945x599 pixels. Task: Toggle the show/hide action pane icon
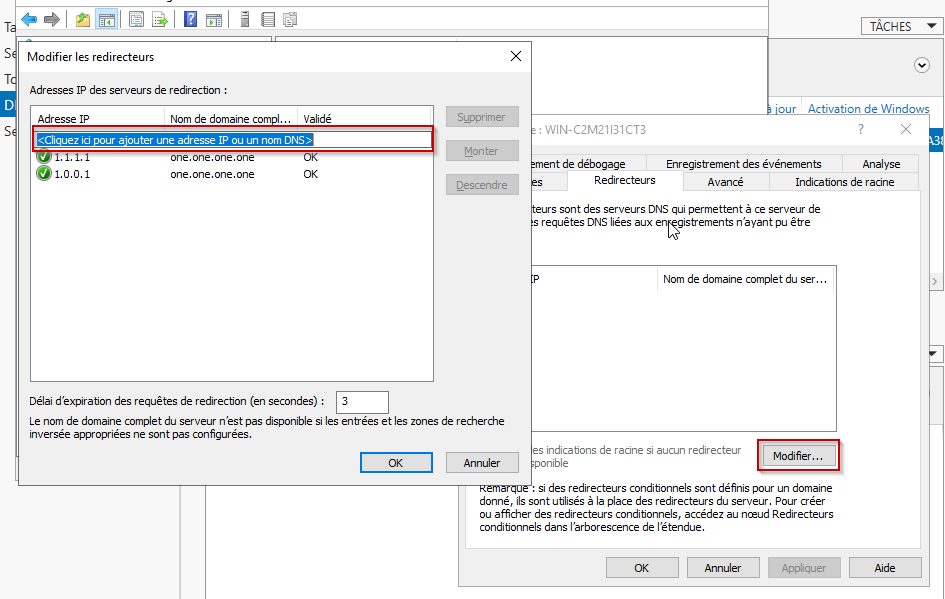click(214, 20)
